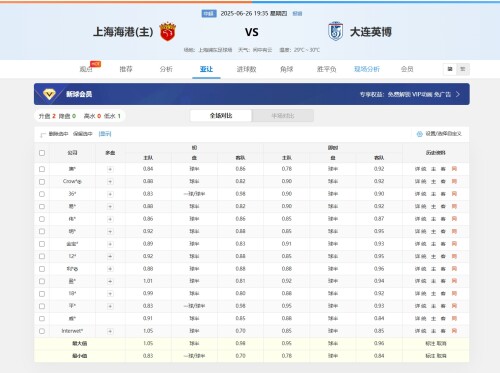Click the bookmark icon in Crow* row
The image size is (500, 373).
tap(454, 181)
